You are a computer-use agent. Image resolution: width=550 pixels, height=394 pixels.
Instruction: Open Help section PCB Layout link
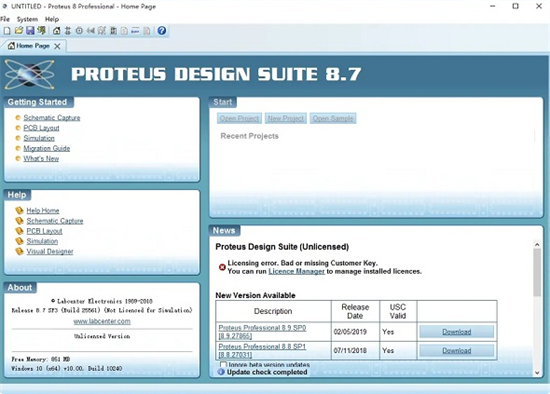coord(45,231)
